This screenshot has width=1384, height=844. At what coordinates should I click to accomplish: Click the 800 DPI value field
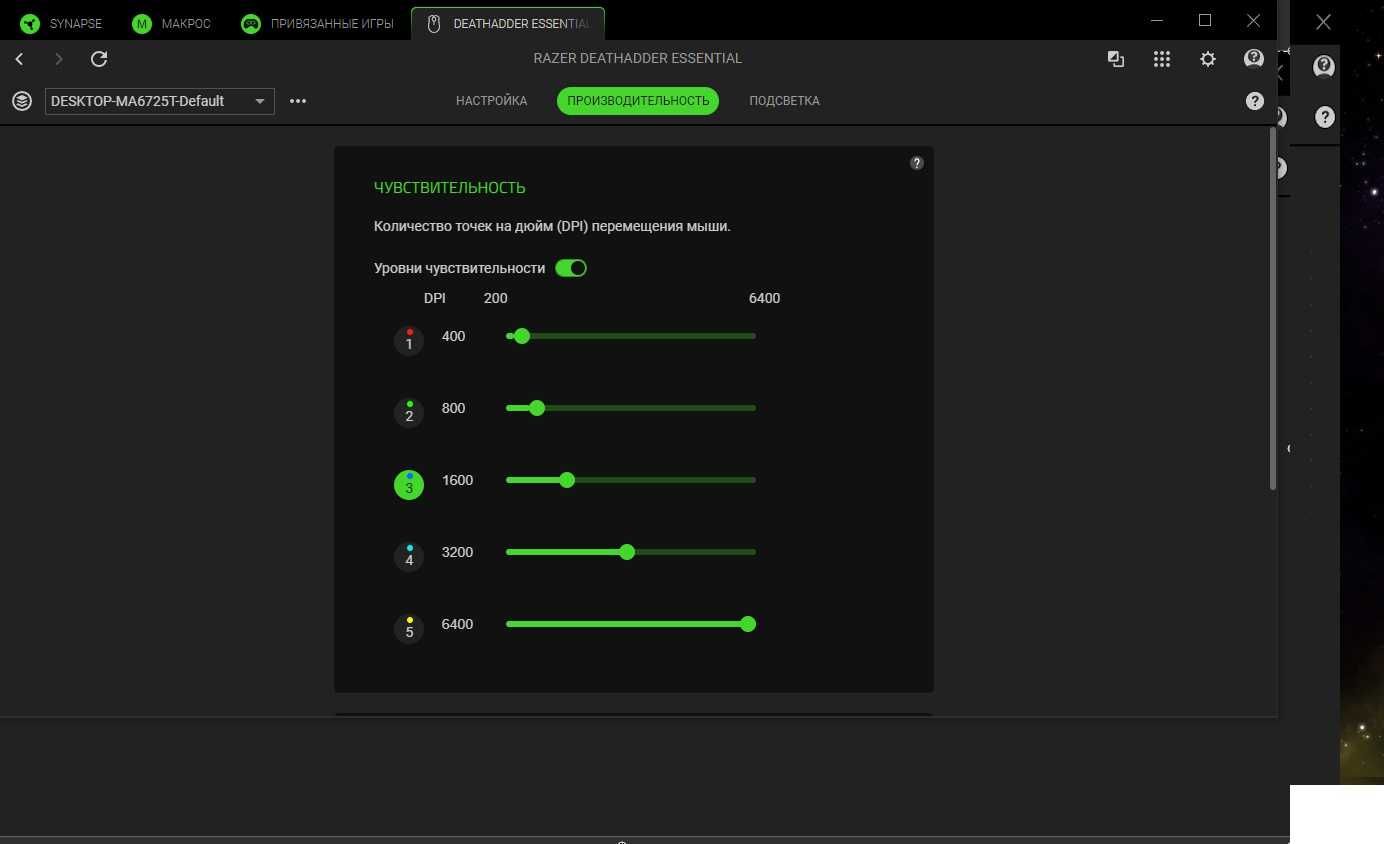(454, 408)
